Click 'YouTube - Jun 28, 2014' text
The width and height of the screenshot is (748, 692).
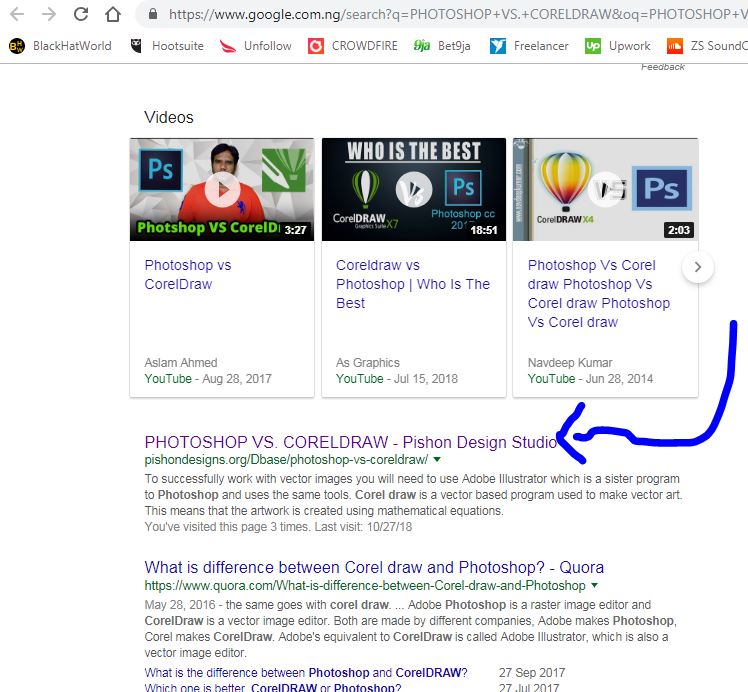[590, 379]
